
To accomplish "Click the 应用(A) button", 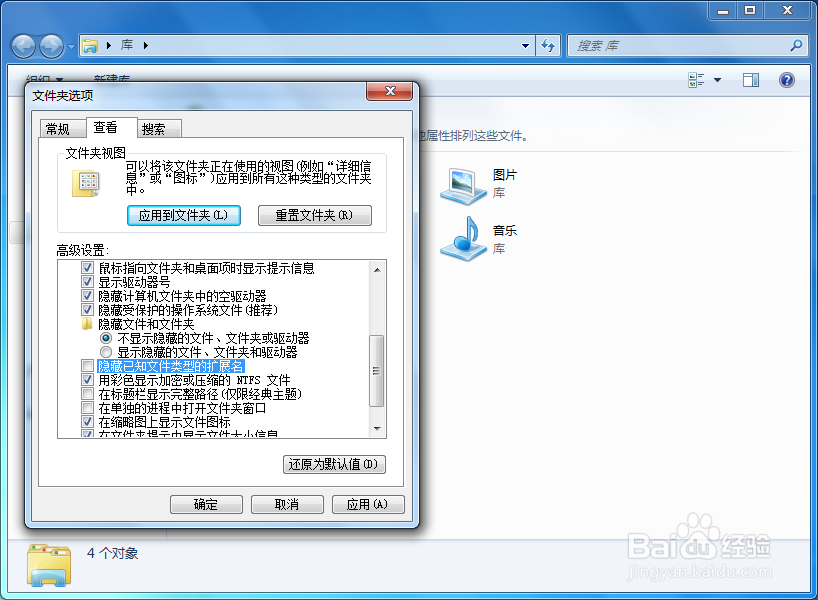I will [368, 505].
